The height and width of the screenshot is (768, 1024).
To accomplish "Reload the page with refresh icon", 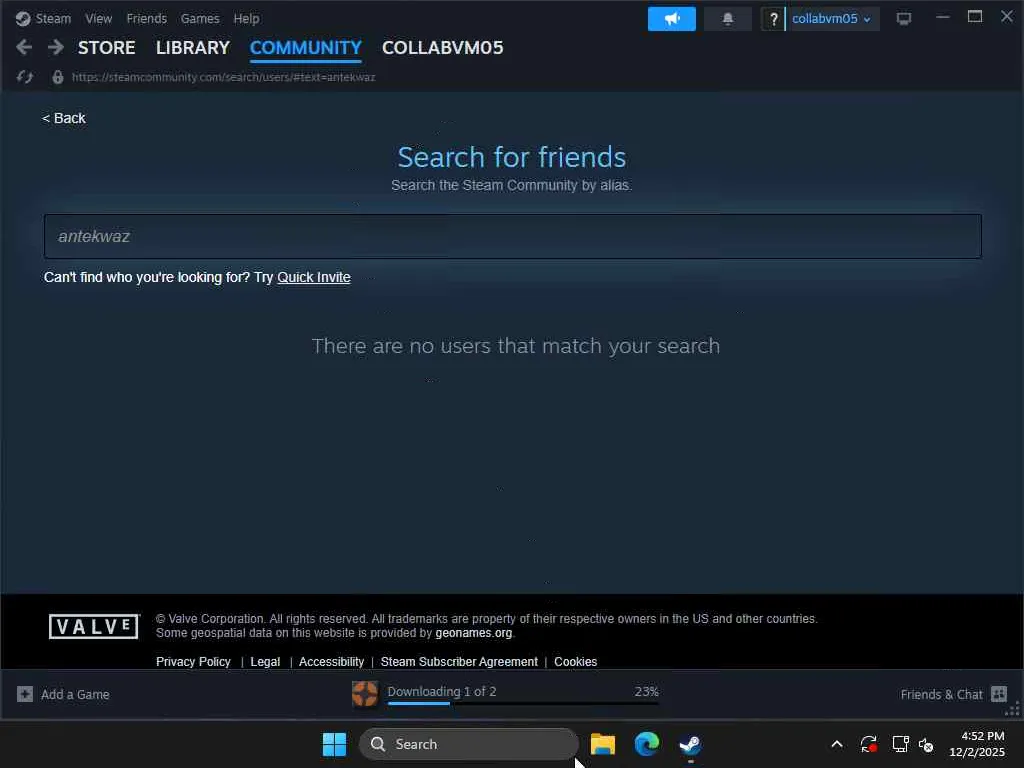I will click(25, 77).
